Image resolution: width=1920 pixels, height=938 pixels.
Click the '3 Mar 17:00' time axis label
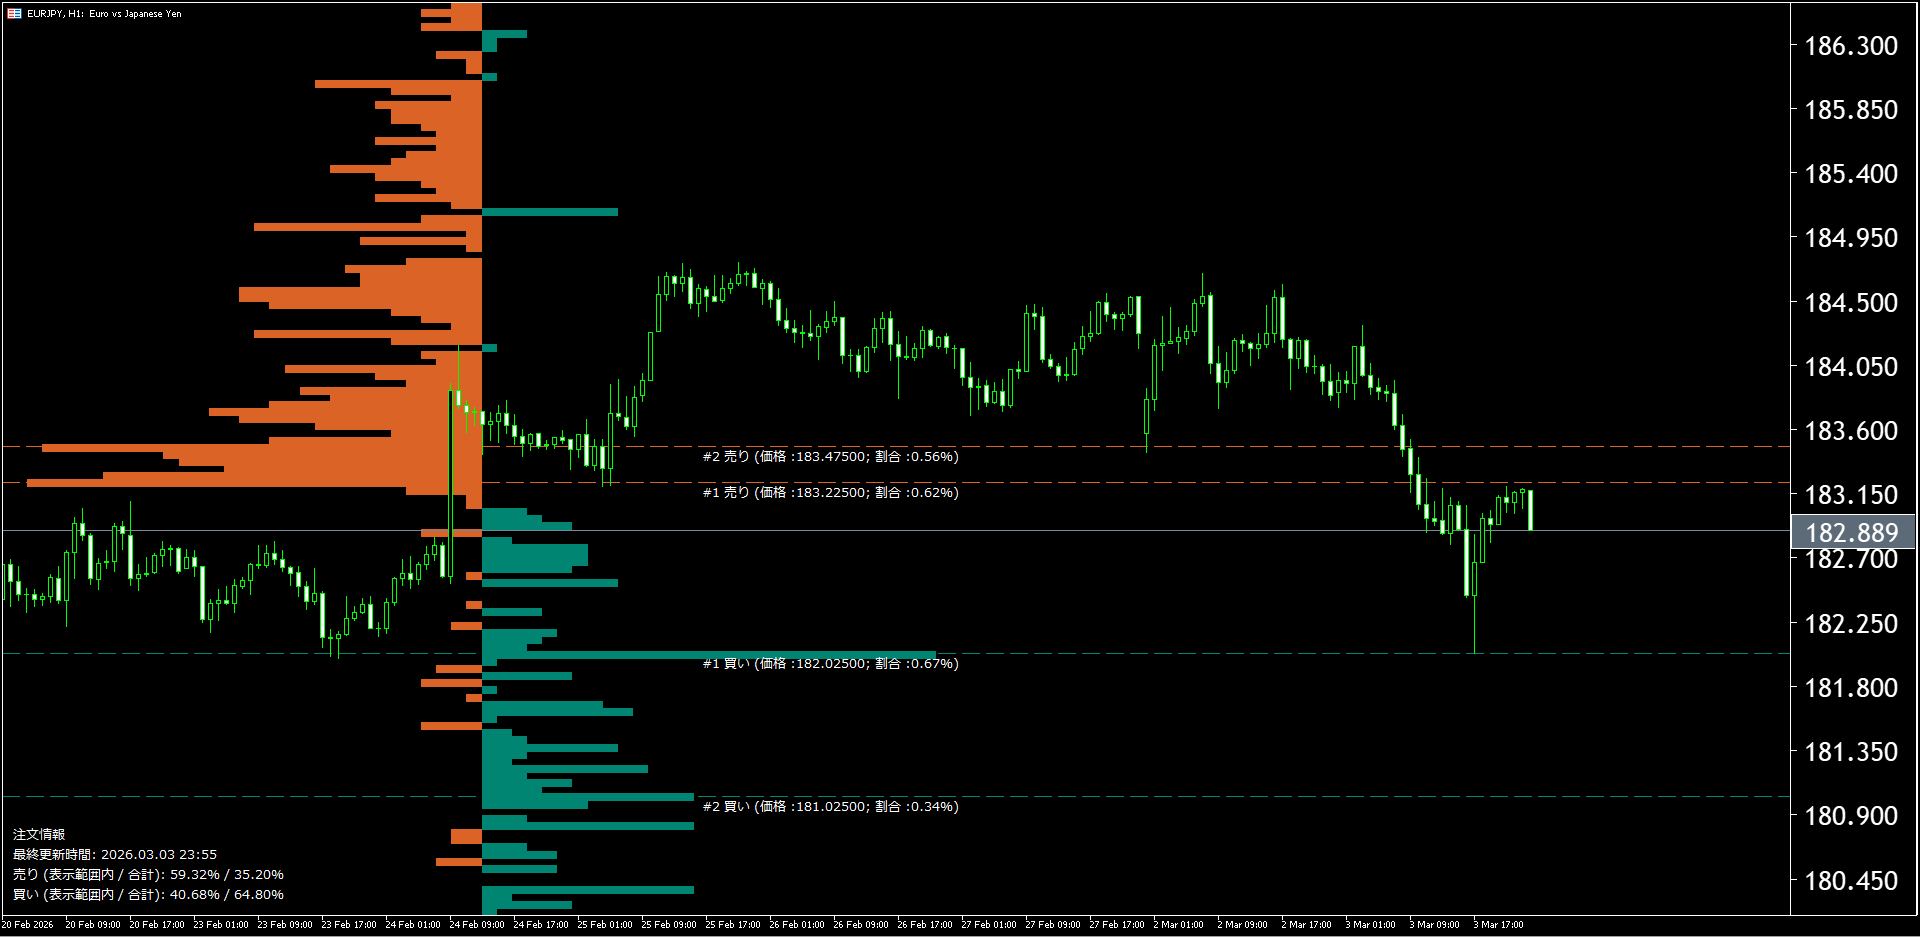1499,925
